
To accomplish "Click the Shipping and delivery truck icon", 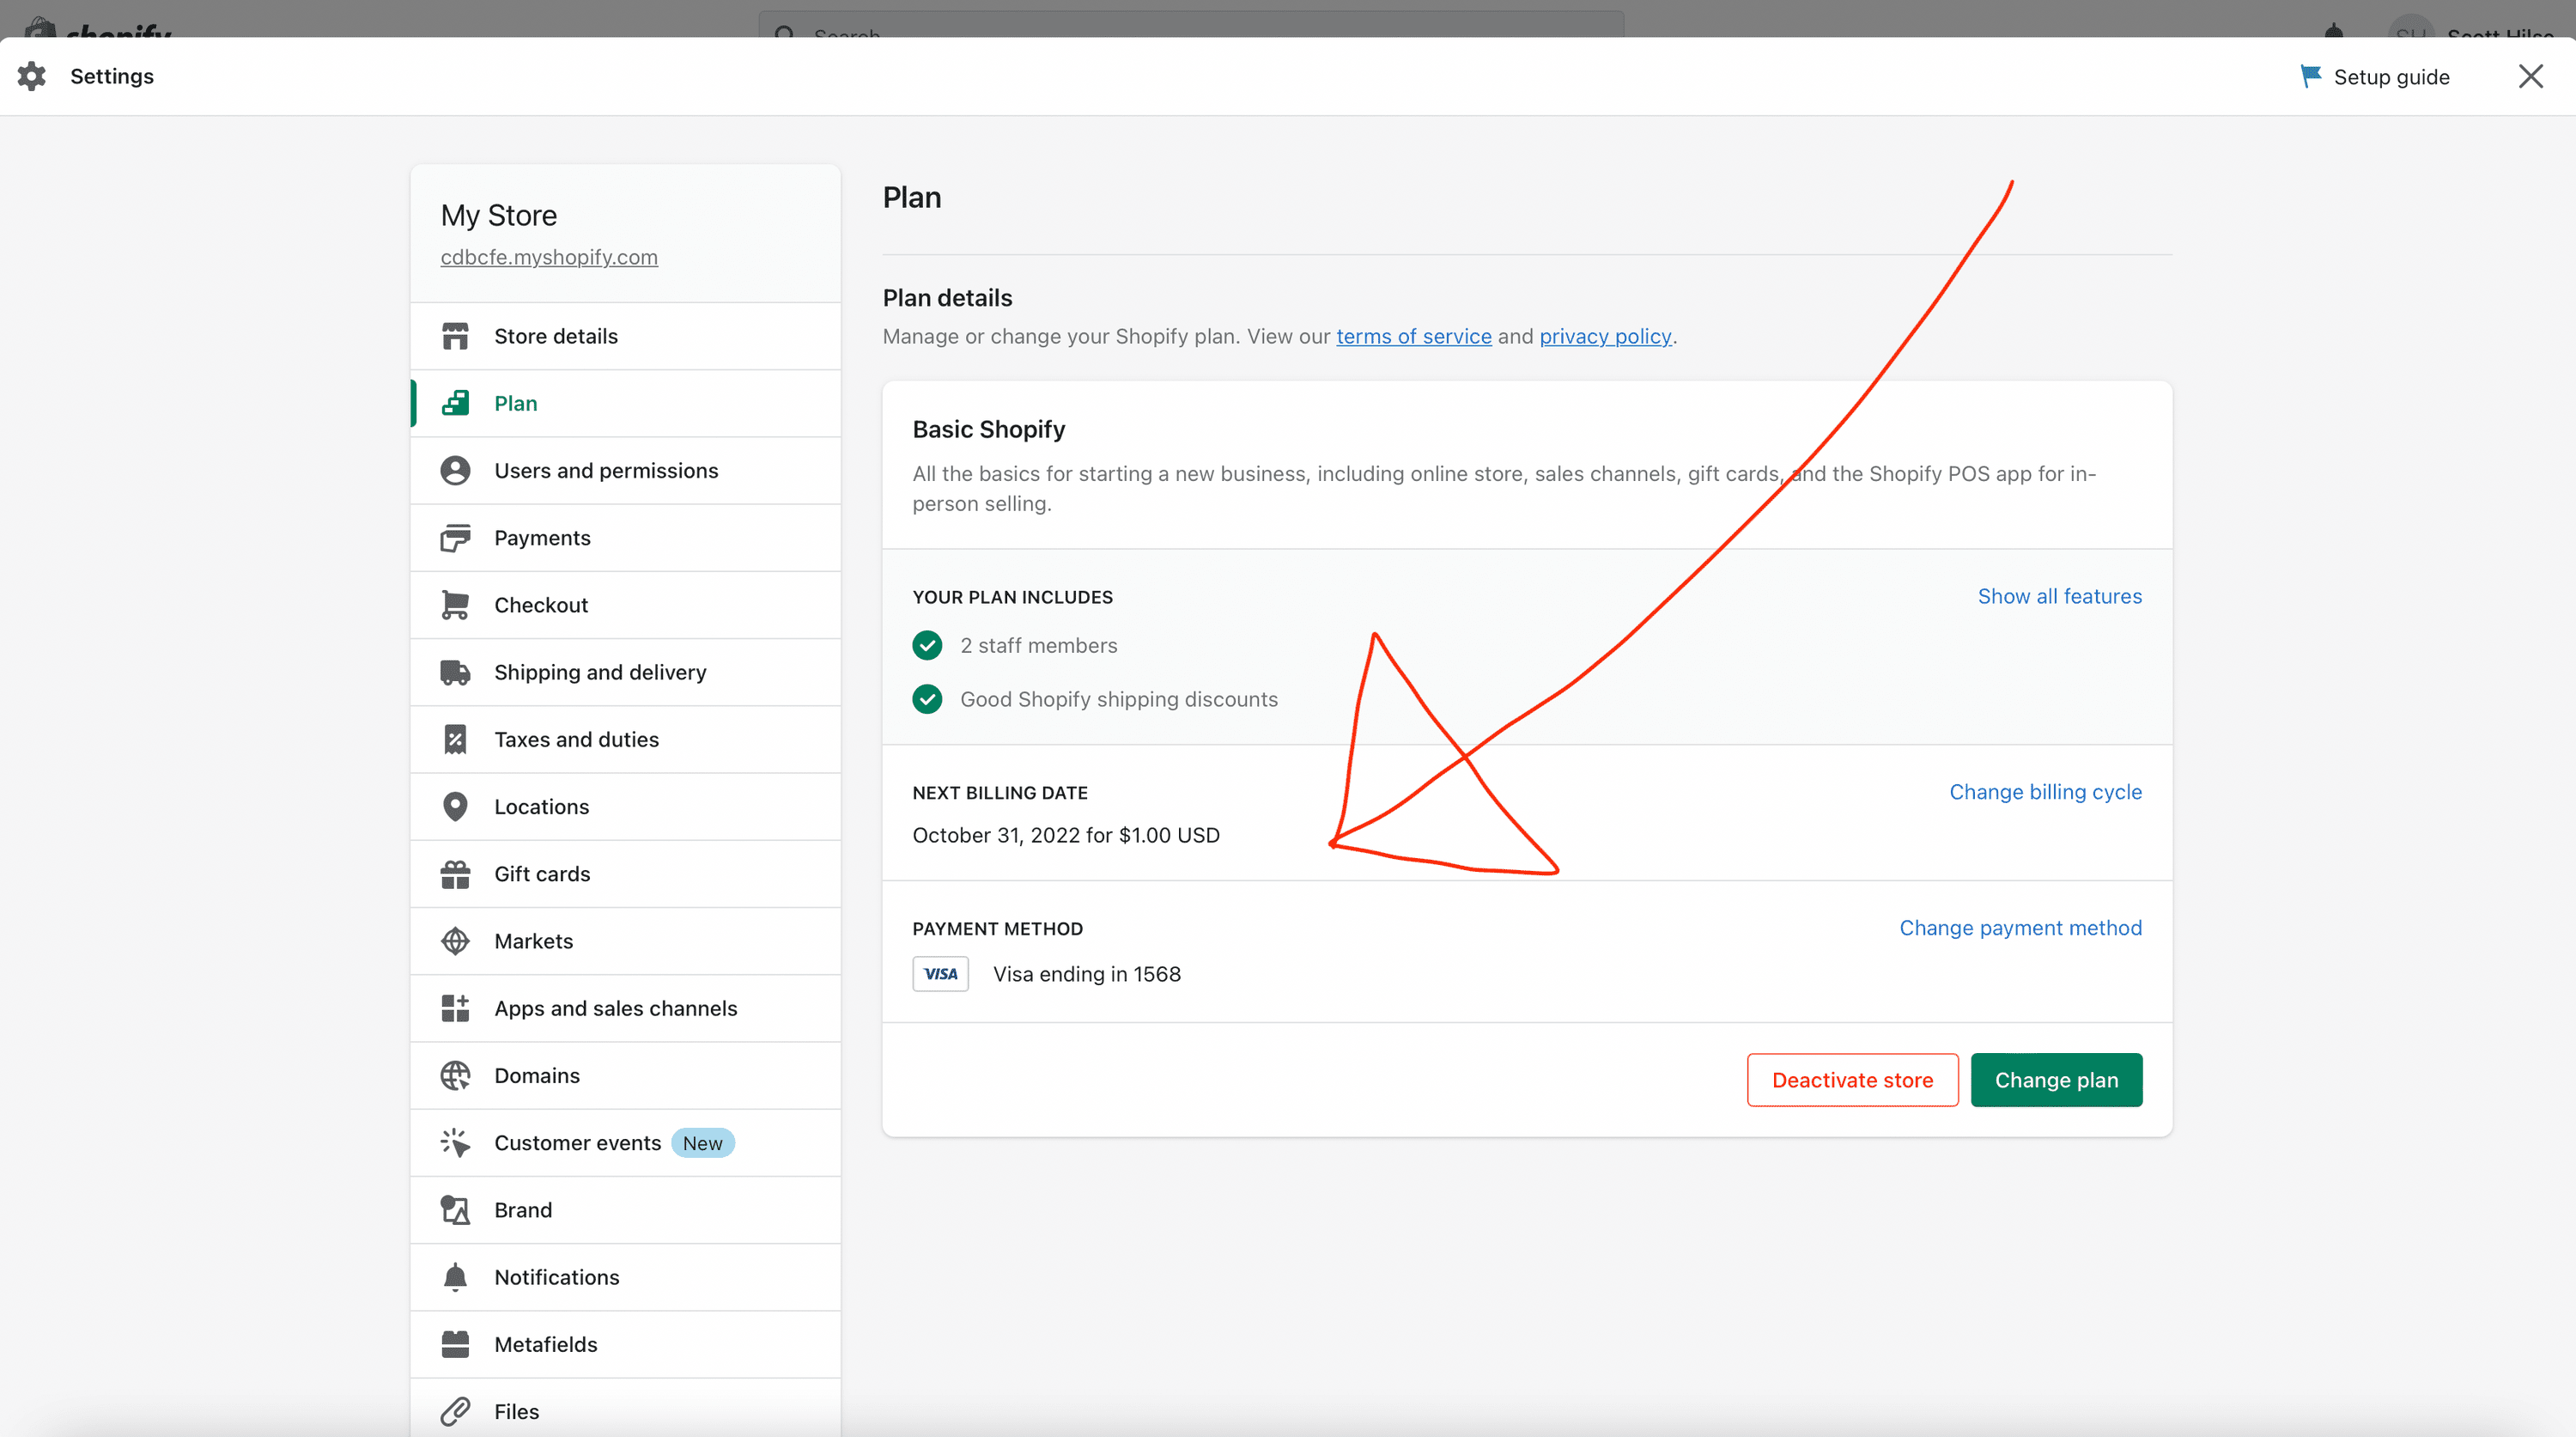I will pyautogui.click(x=455, y=672).
